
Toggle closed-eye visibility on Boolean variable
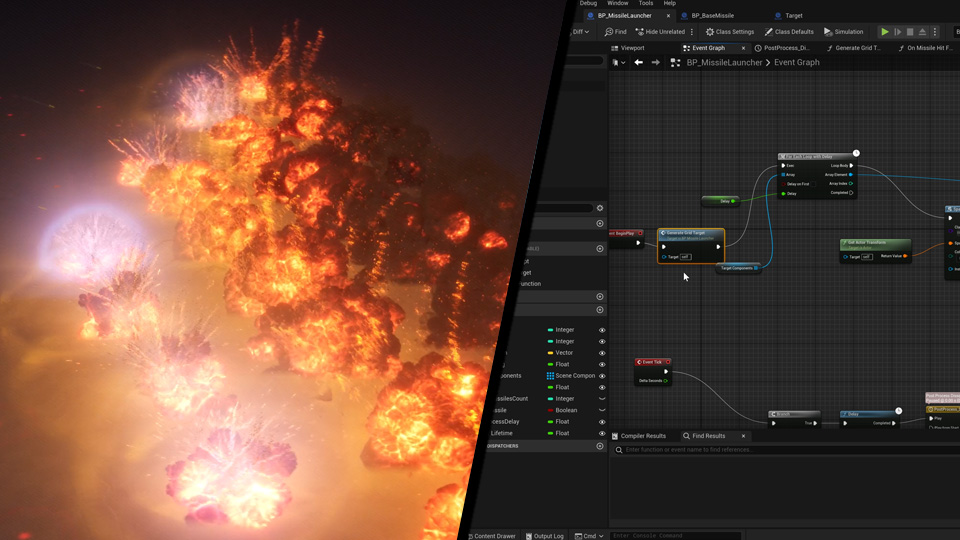(601, 410)
